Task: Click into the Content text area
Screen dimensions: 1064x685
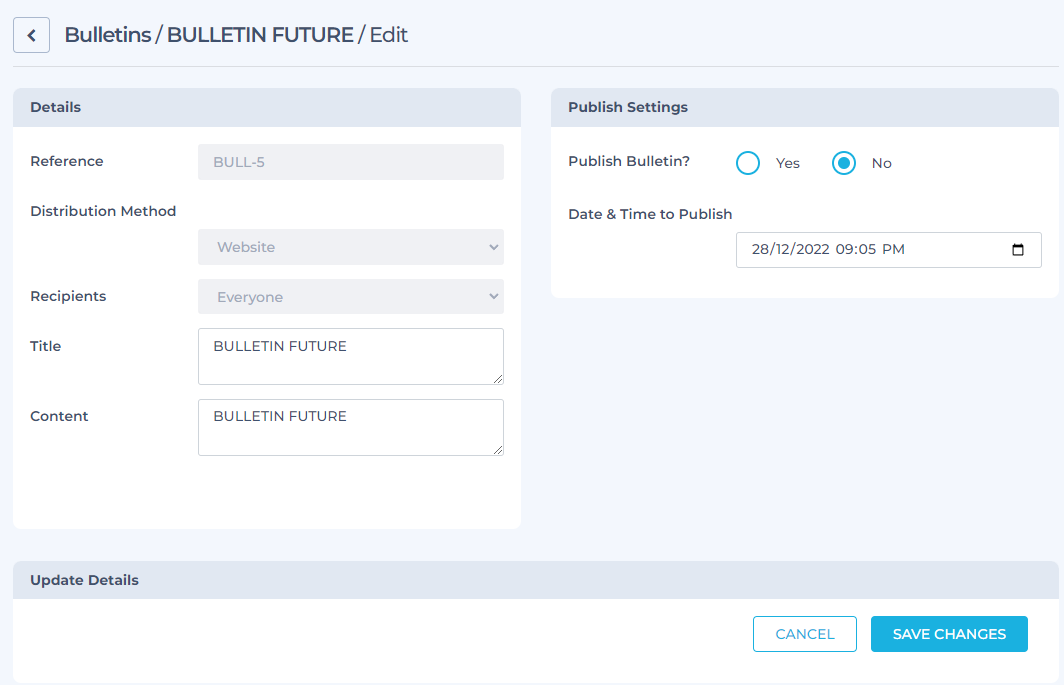Action: [351, 427]
